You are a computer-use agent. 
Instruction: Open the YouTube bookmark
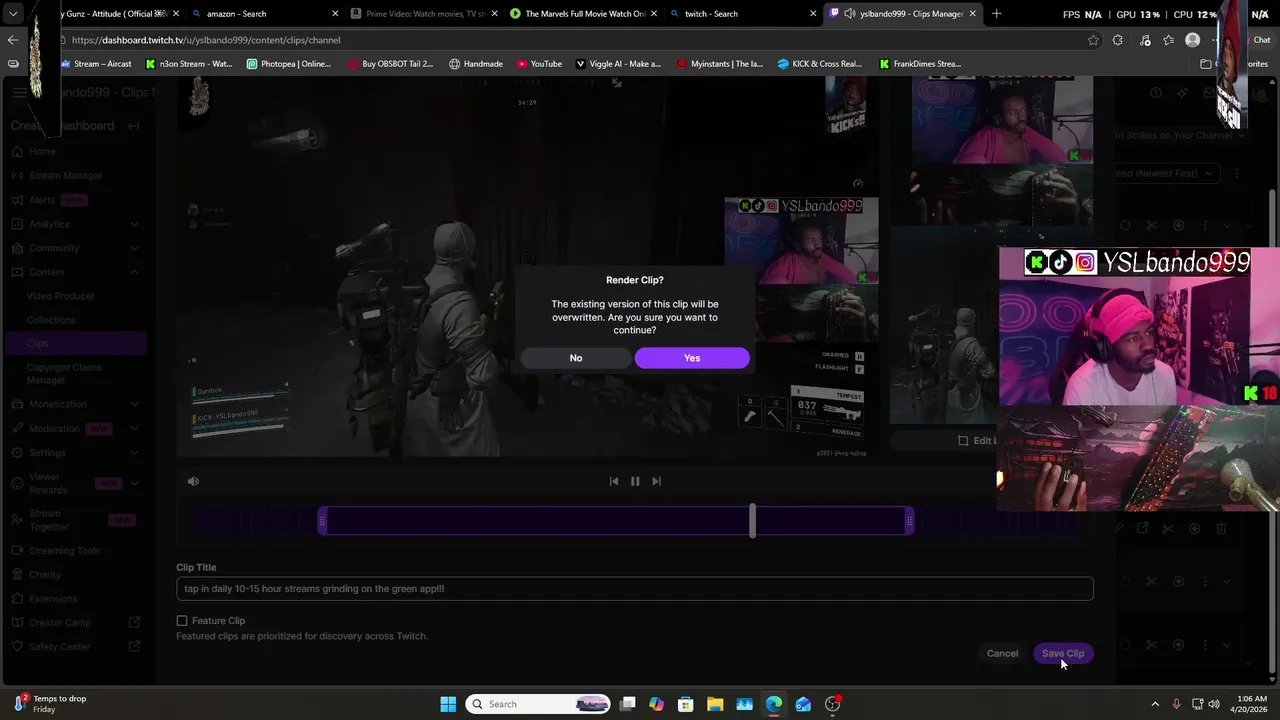pyautogui.click(x=539, y=64)
